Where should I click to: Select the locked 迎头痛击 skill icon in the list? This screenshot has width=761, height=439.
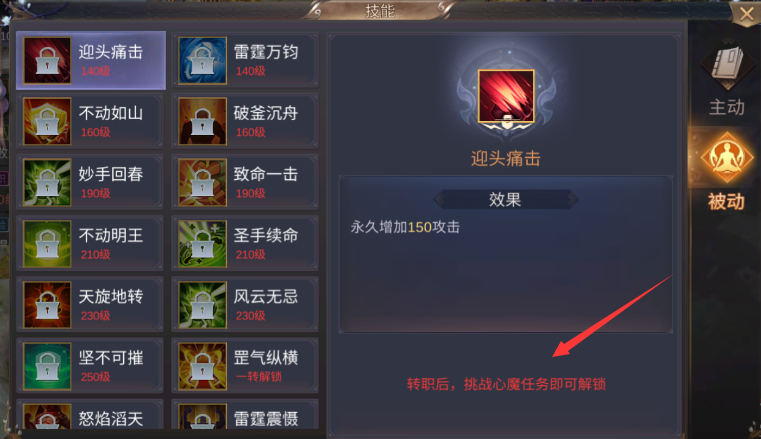coord(47,61)
